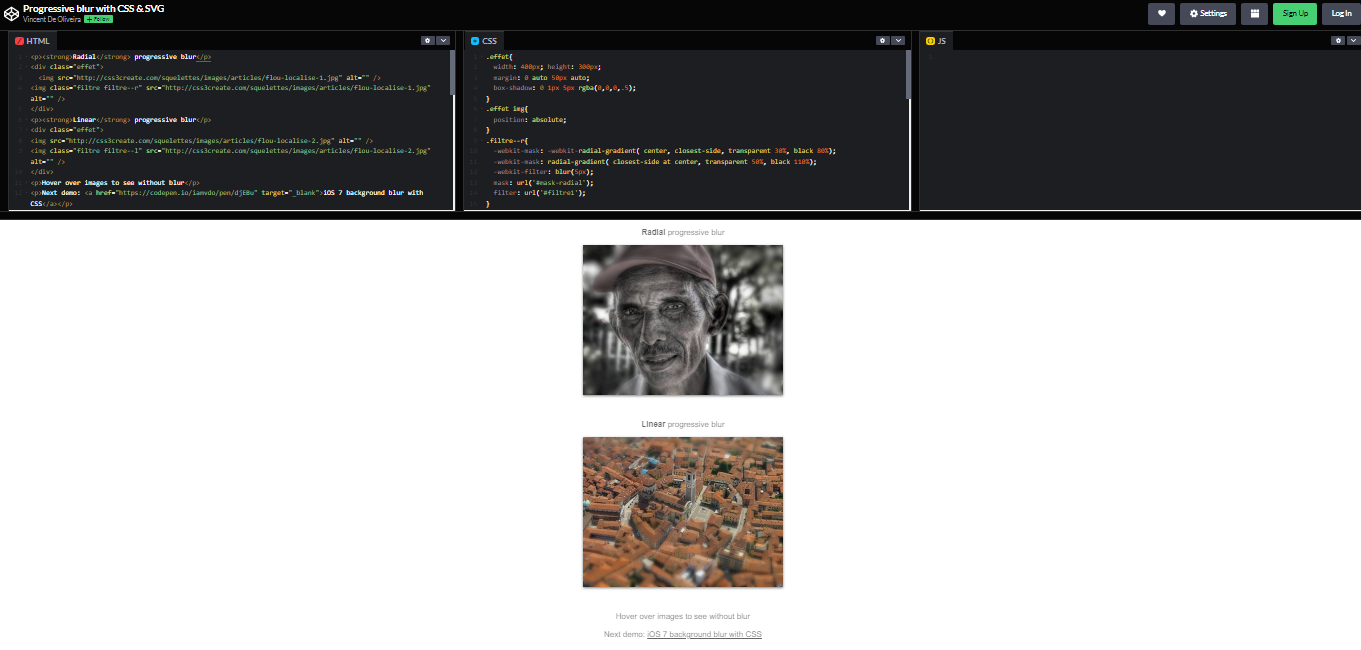This screenshot has width=1361, height=650.
Task: Expand the HTML panel dropdown chevron
Action: click(444, 39)
